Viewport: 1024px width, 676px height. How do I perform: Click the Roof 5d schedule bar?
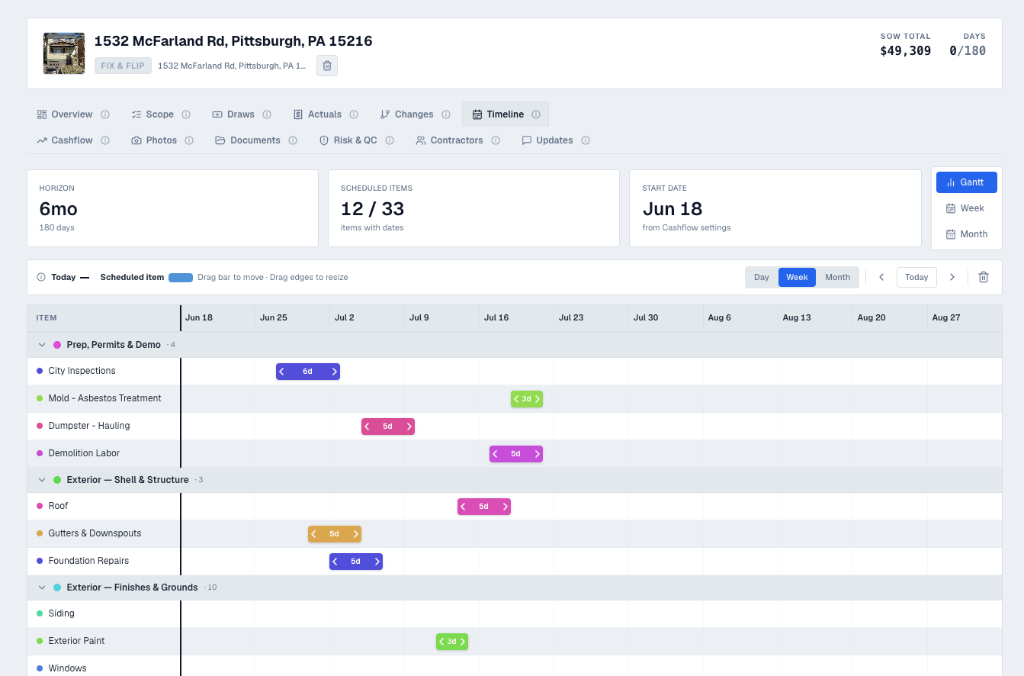[x=484, y=507]
